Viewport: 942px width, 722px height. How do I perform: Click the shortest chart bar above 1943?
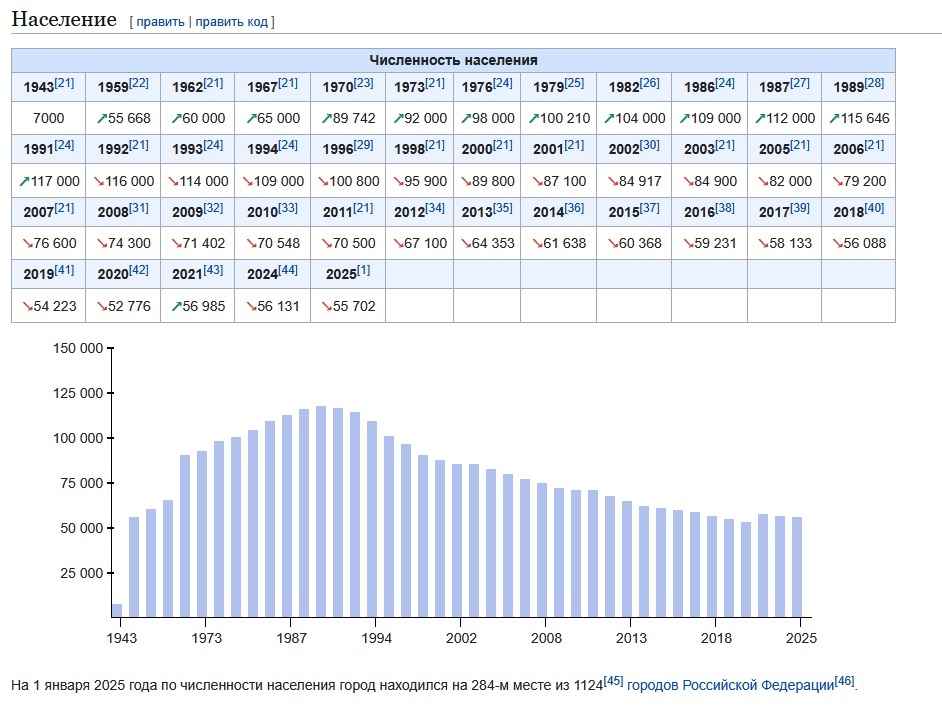[117, 610]
